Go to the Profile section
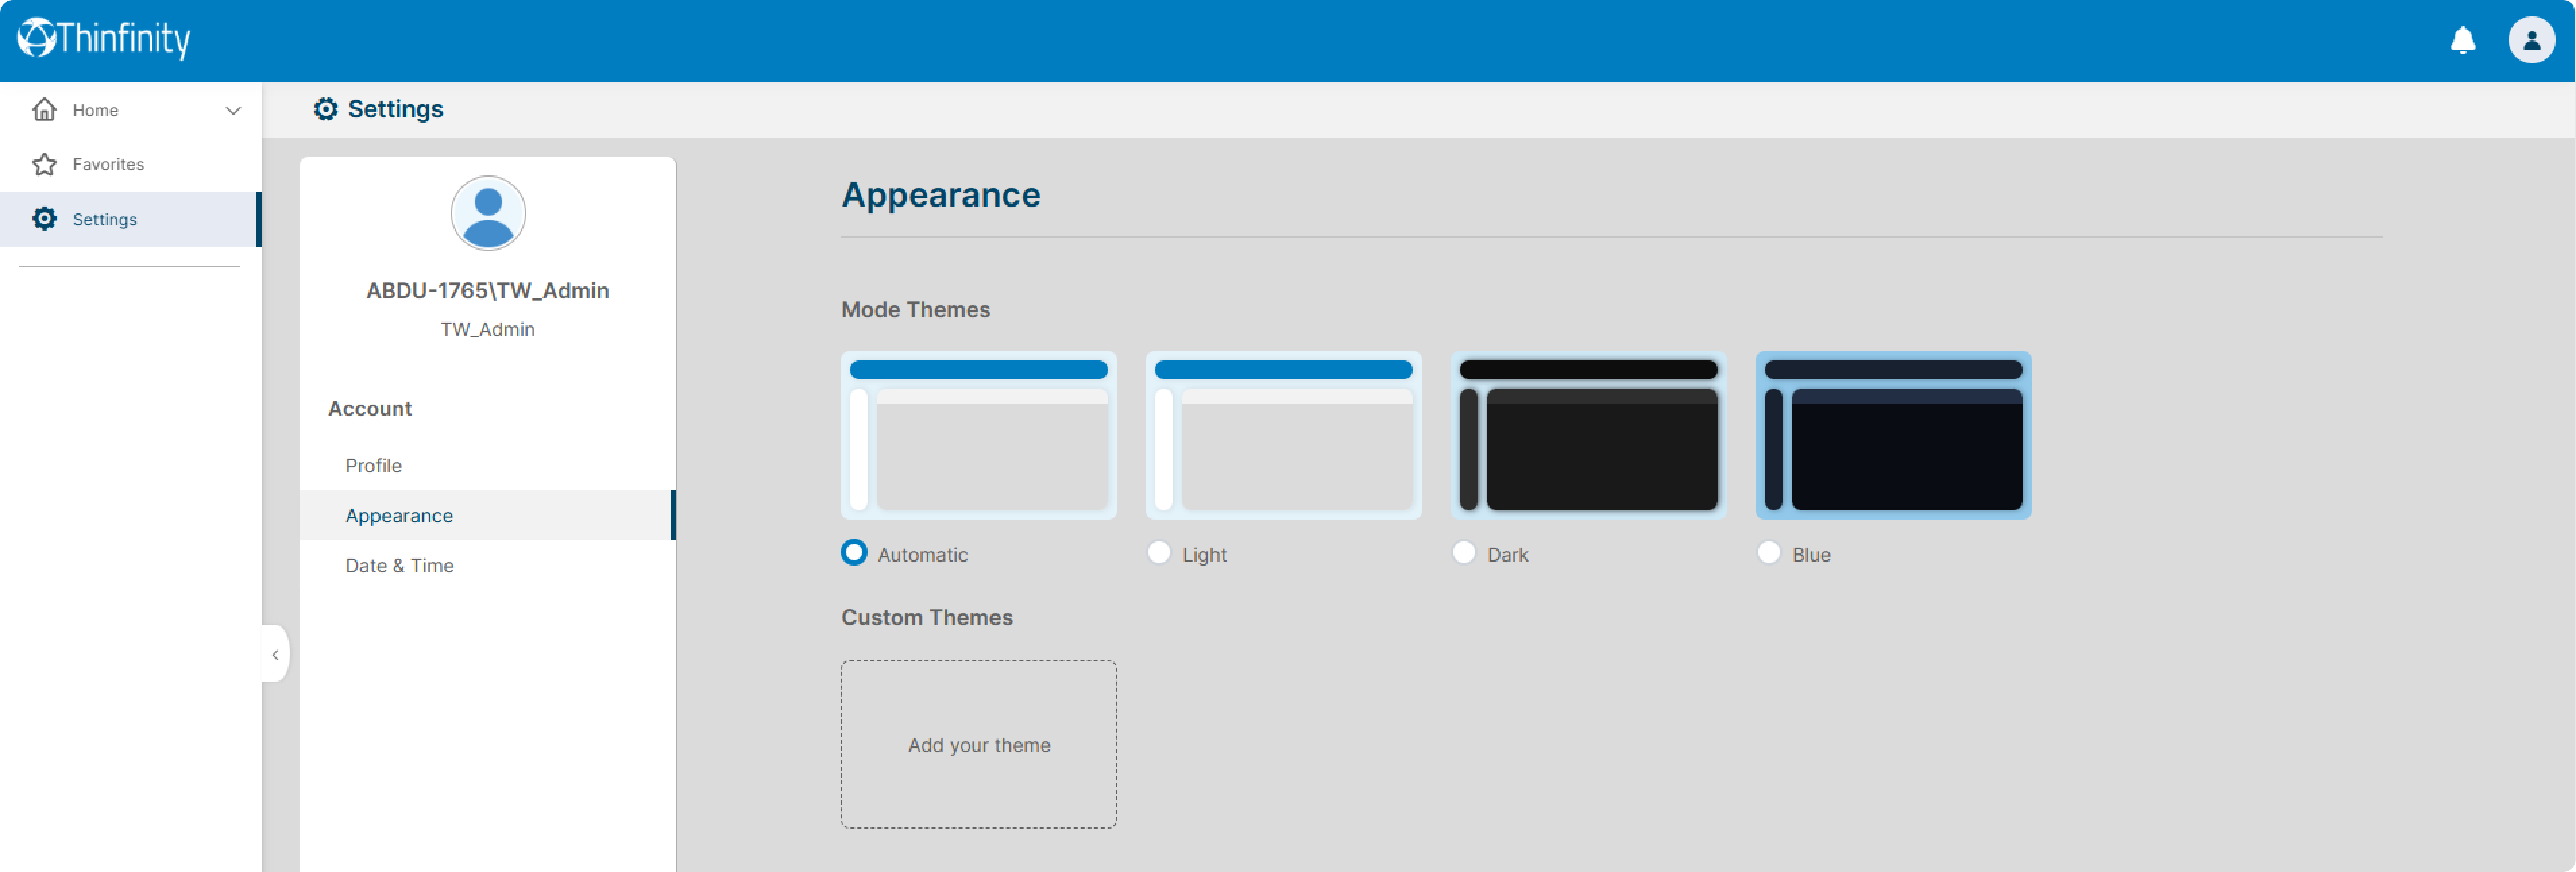Image resolution: width=2576 pixels, height=872 pixels. pos(487,465)
